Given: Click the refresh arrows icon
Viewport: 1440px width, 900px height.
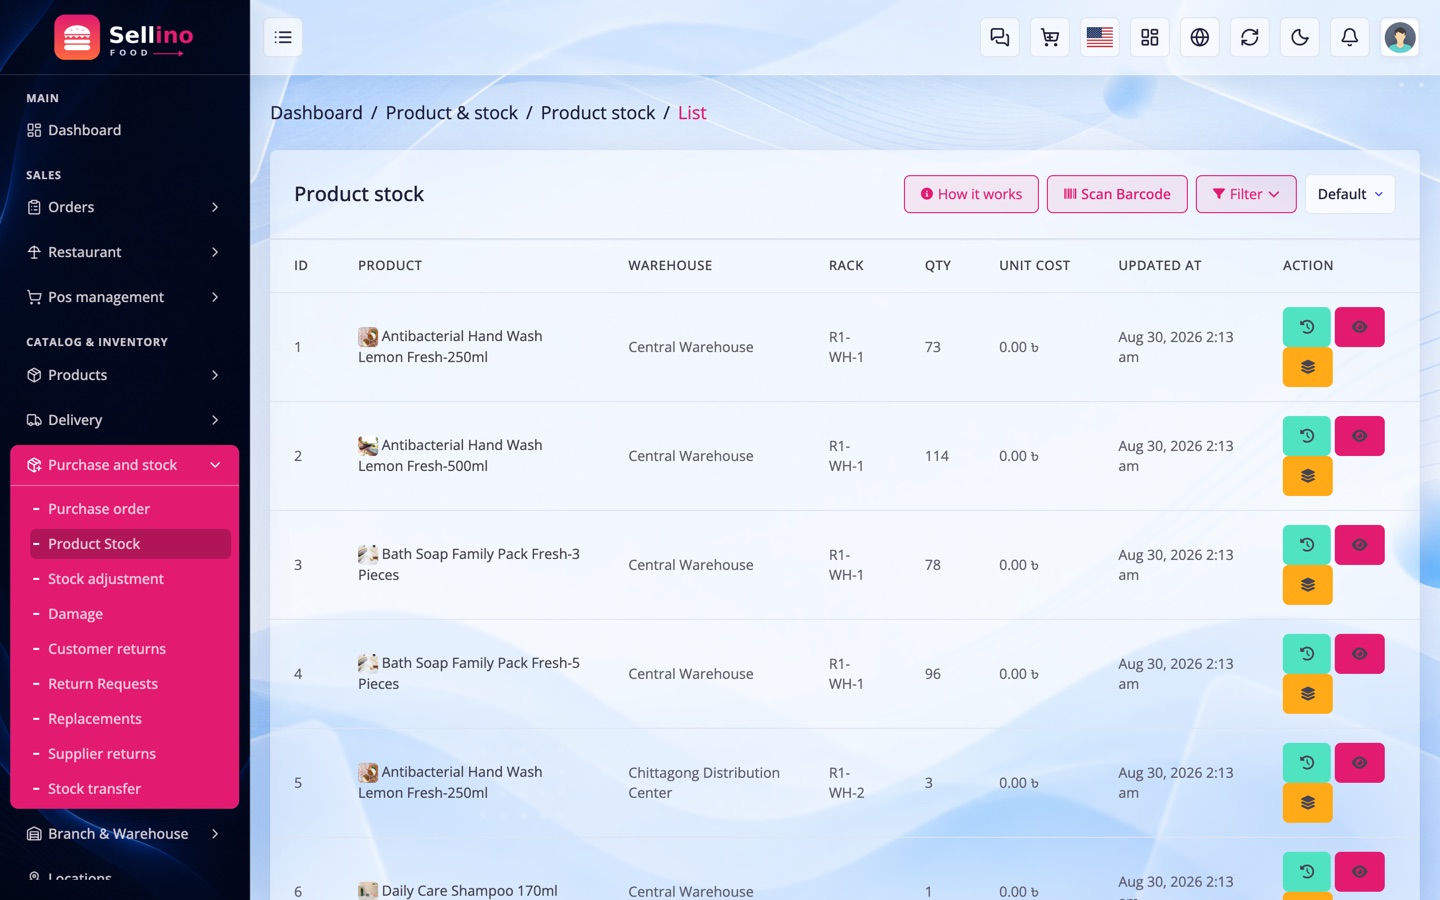Looking at the screenshot, I should 1250,37.
